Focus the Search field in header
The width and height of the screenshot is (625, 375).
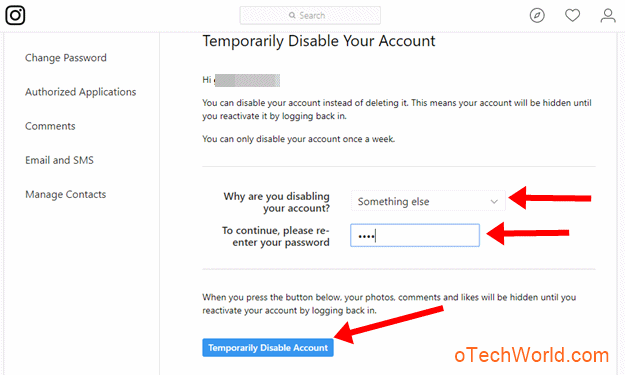click(310, 16)
